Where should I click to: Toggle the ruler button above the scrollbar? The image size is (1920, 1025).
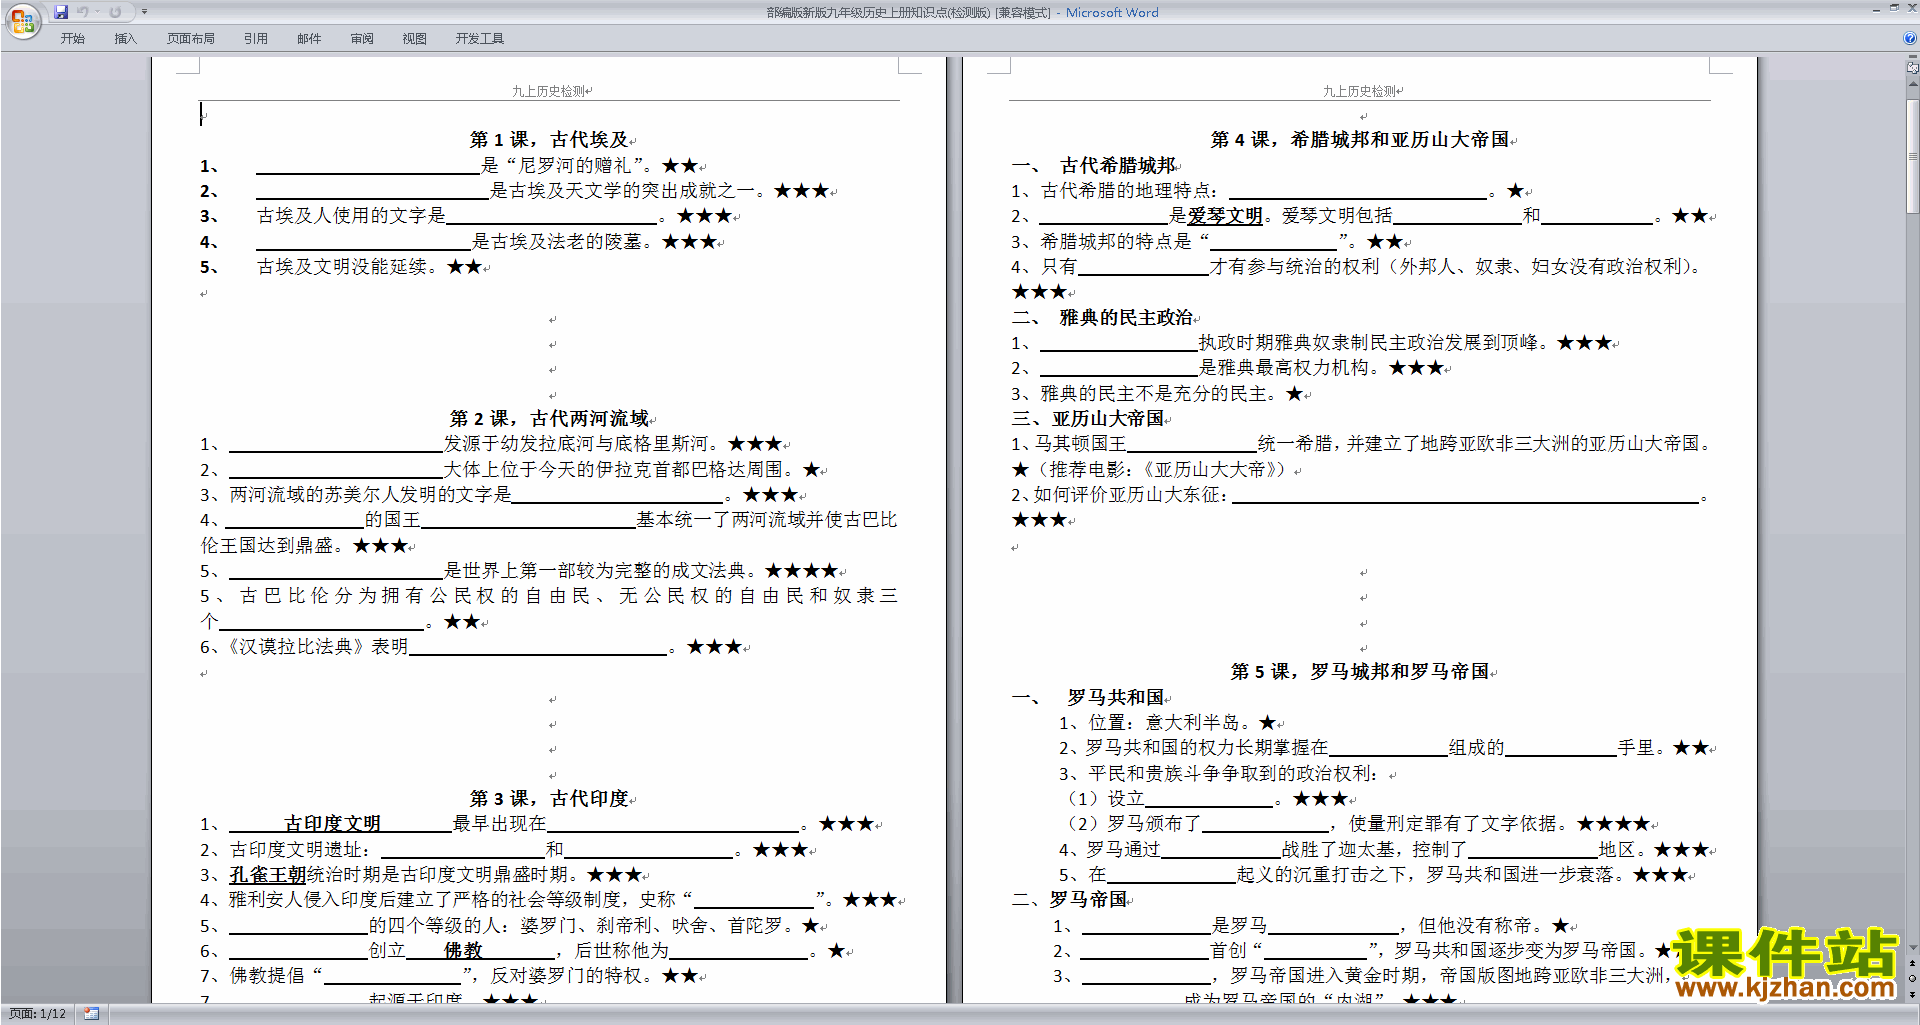(x=1912, y=69)
